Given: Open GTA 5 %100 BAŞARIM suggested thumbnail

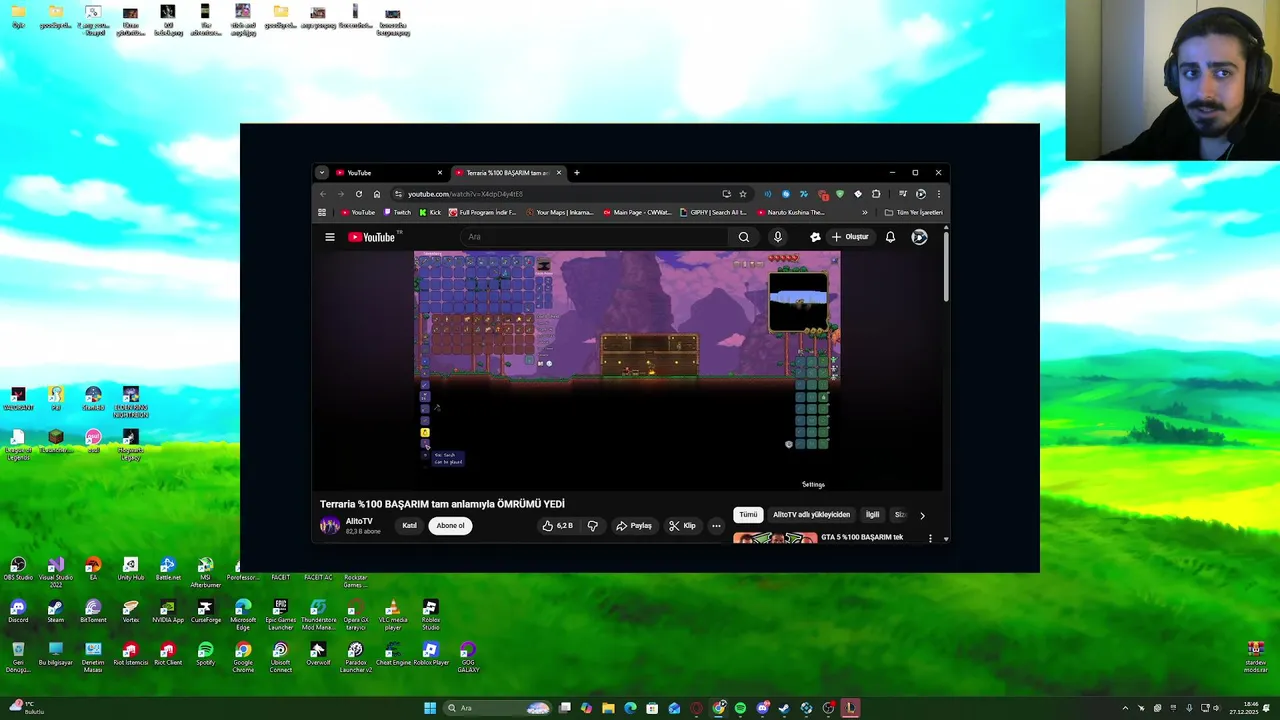Looking at the screenshot, I should click(x=775, y=538).
